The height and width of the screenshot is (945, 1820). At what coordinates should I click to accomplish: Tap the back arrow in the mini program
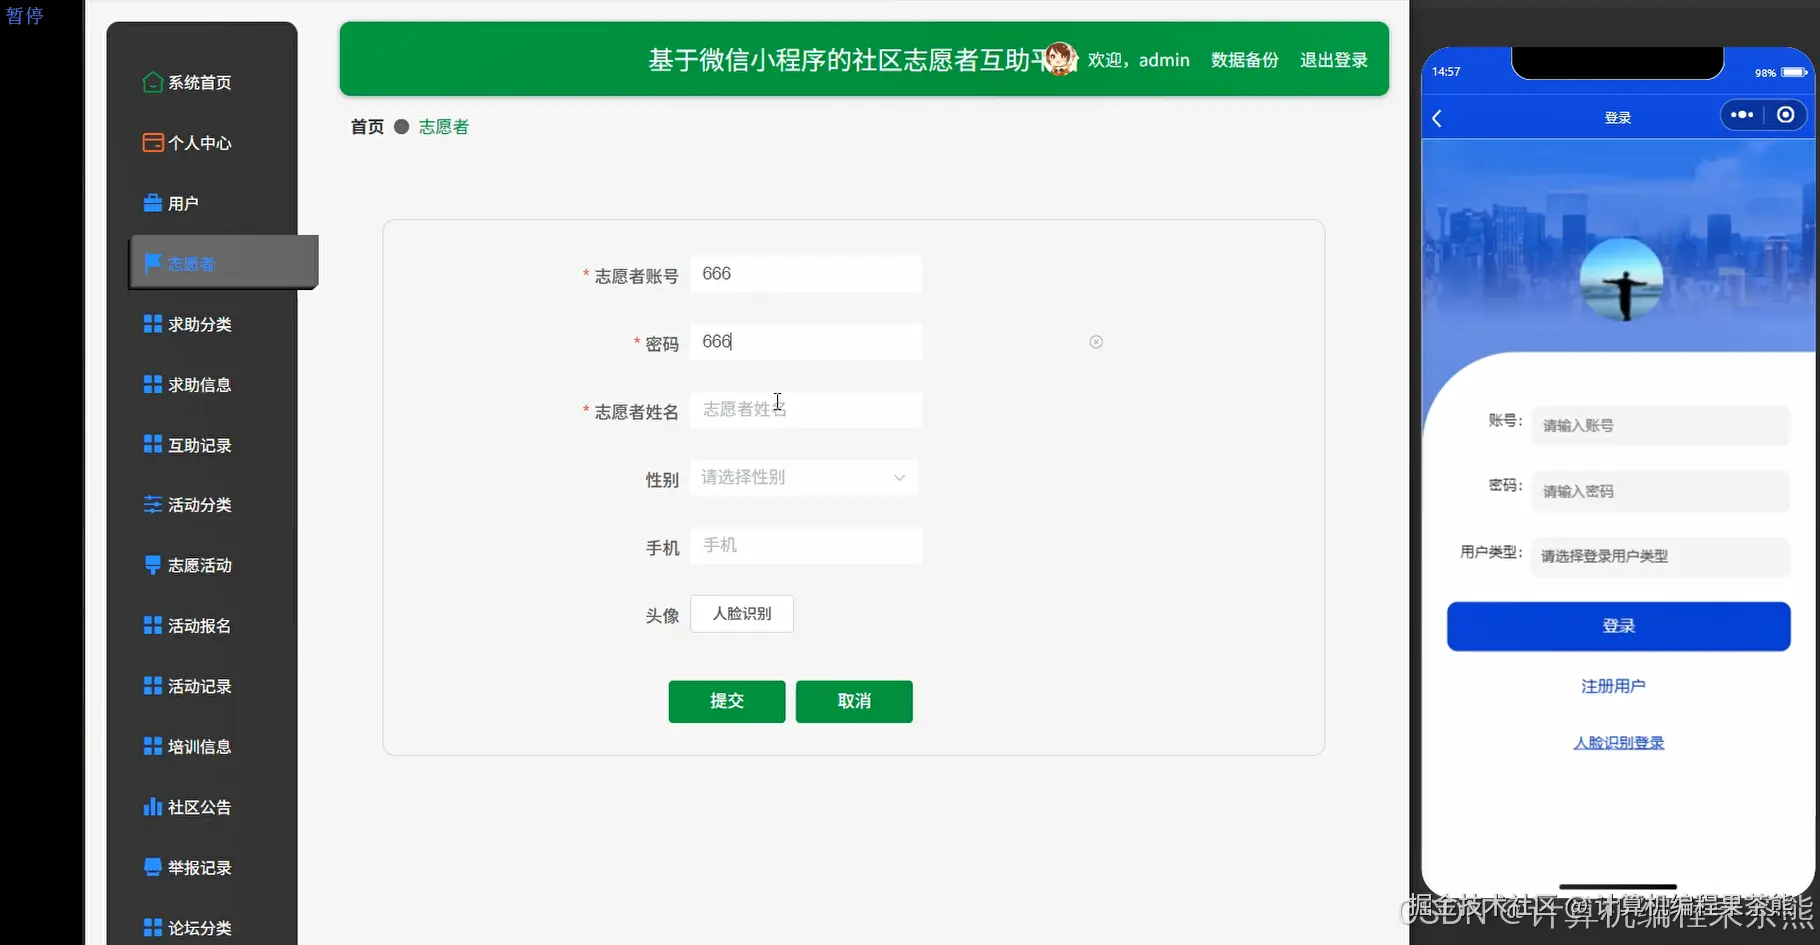click(x=1437, y=118)
